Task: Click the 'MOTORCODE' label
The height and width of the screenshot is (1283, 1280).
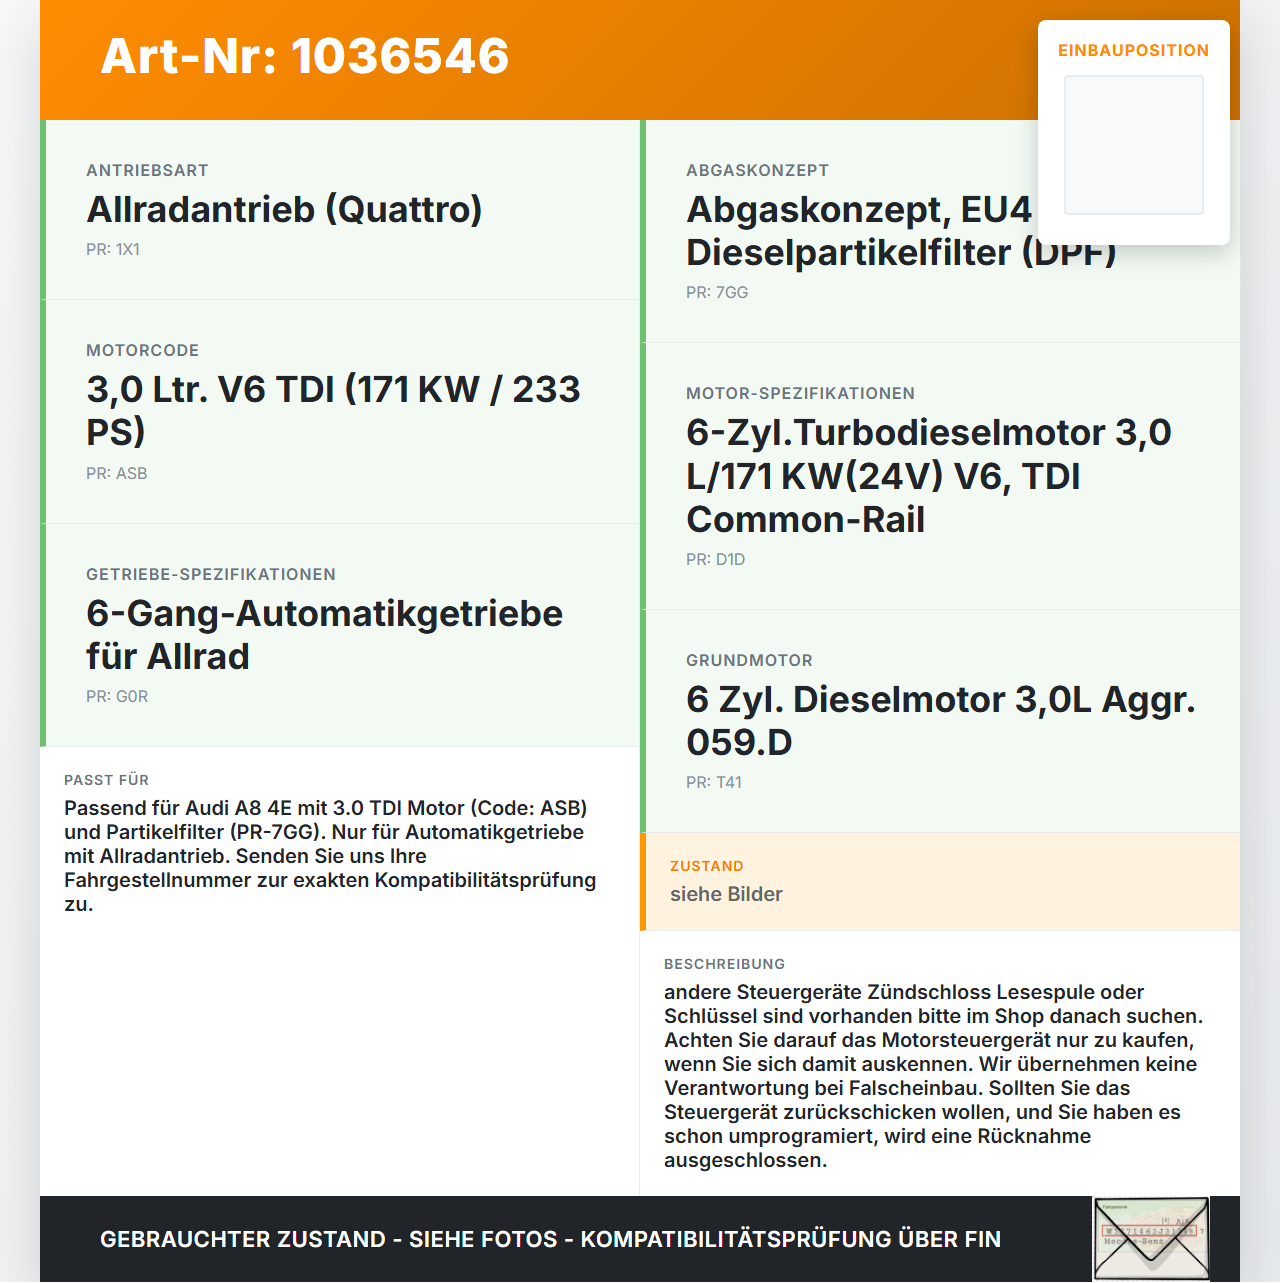Action: (142, 350)
